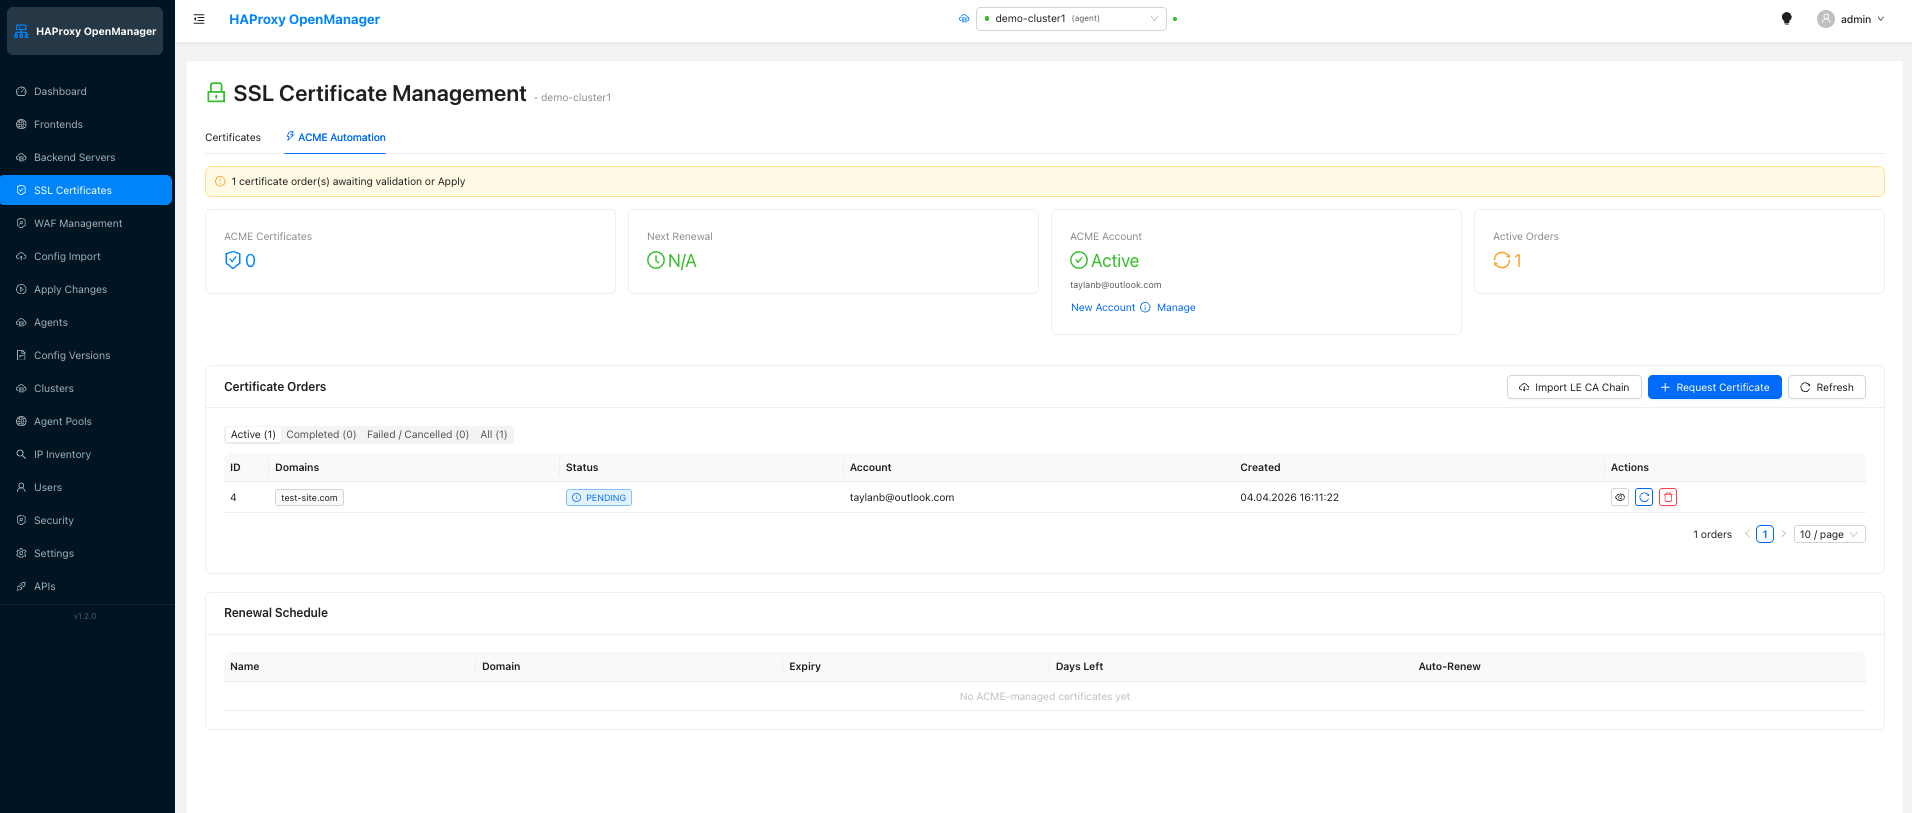Image resolution: width=1912 pixels, height=813 pixels.
Task: Click the Apply Changes play icon
Action: point(21,289)
